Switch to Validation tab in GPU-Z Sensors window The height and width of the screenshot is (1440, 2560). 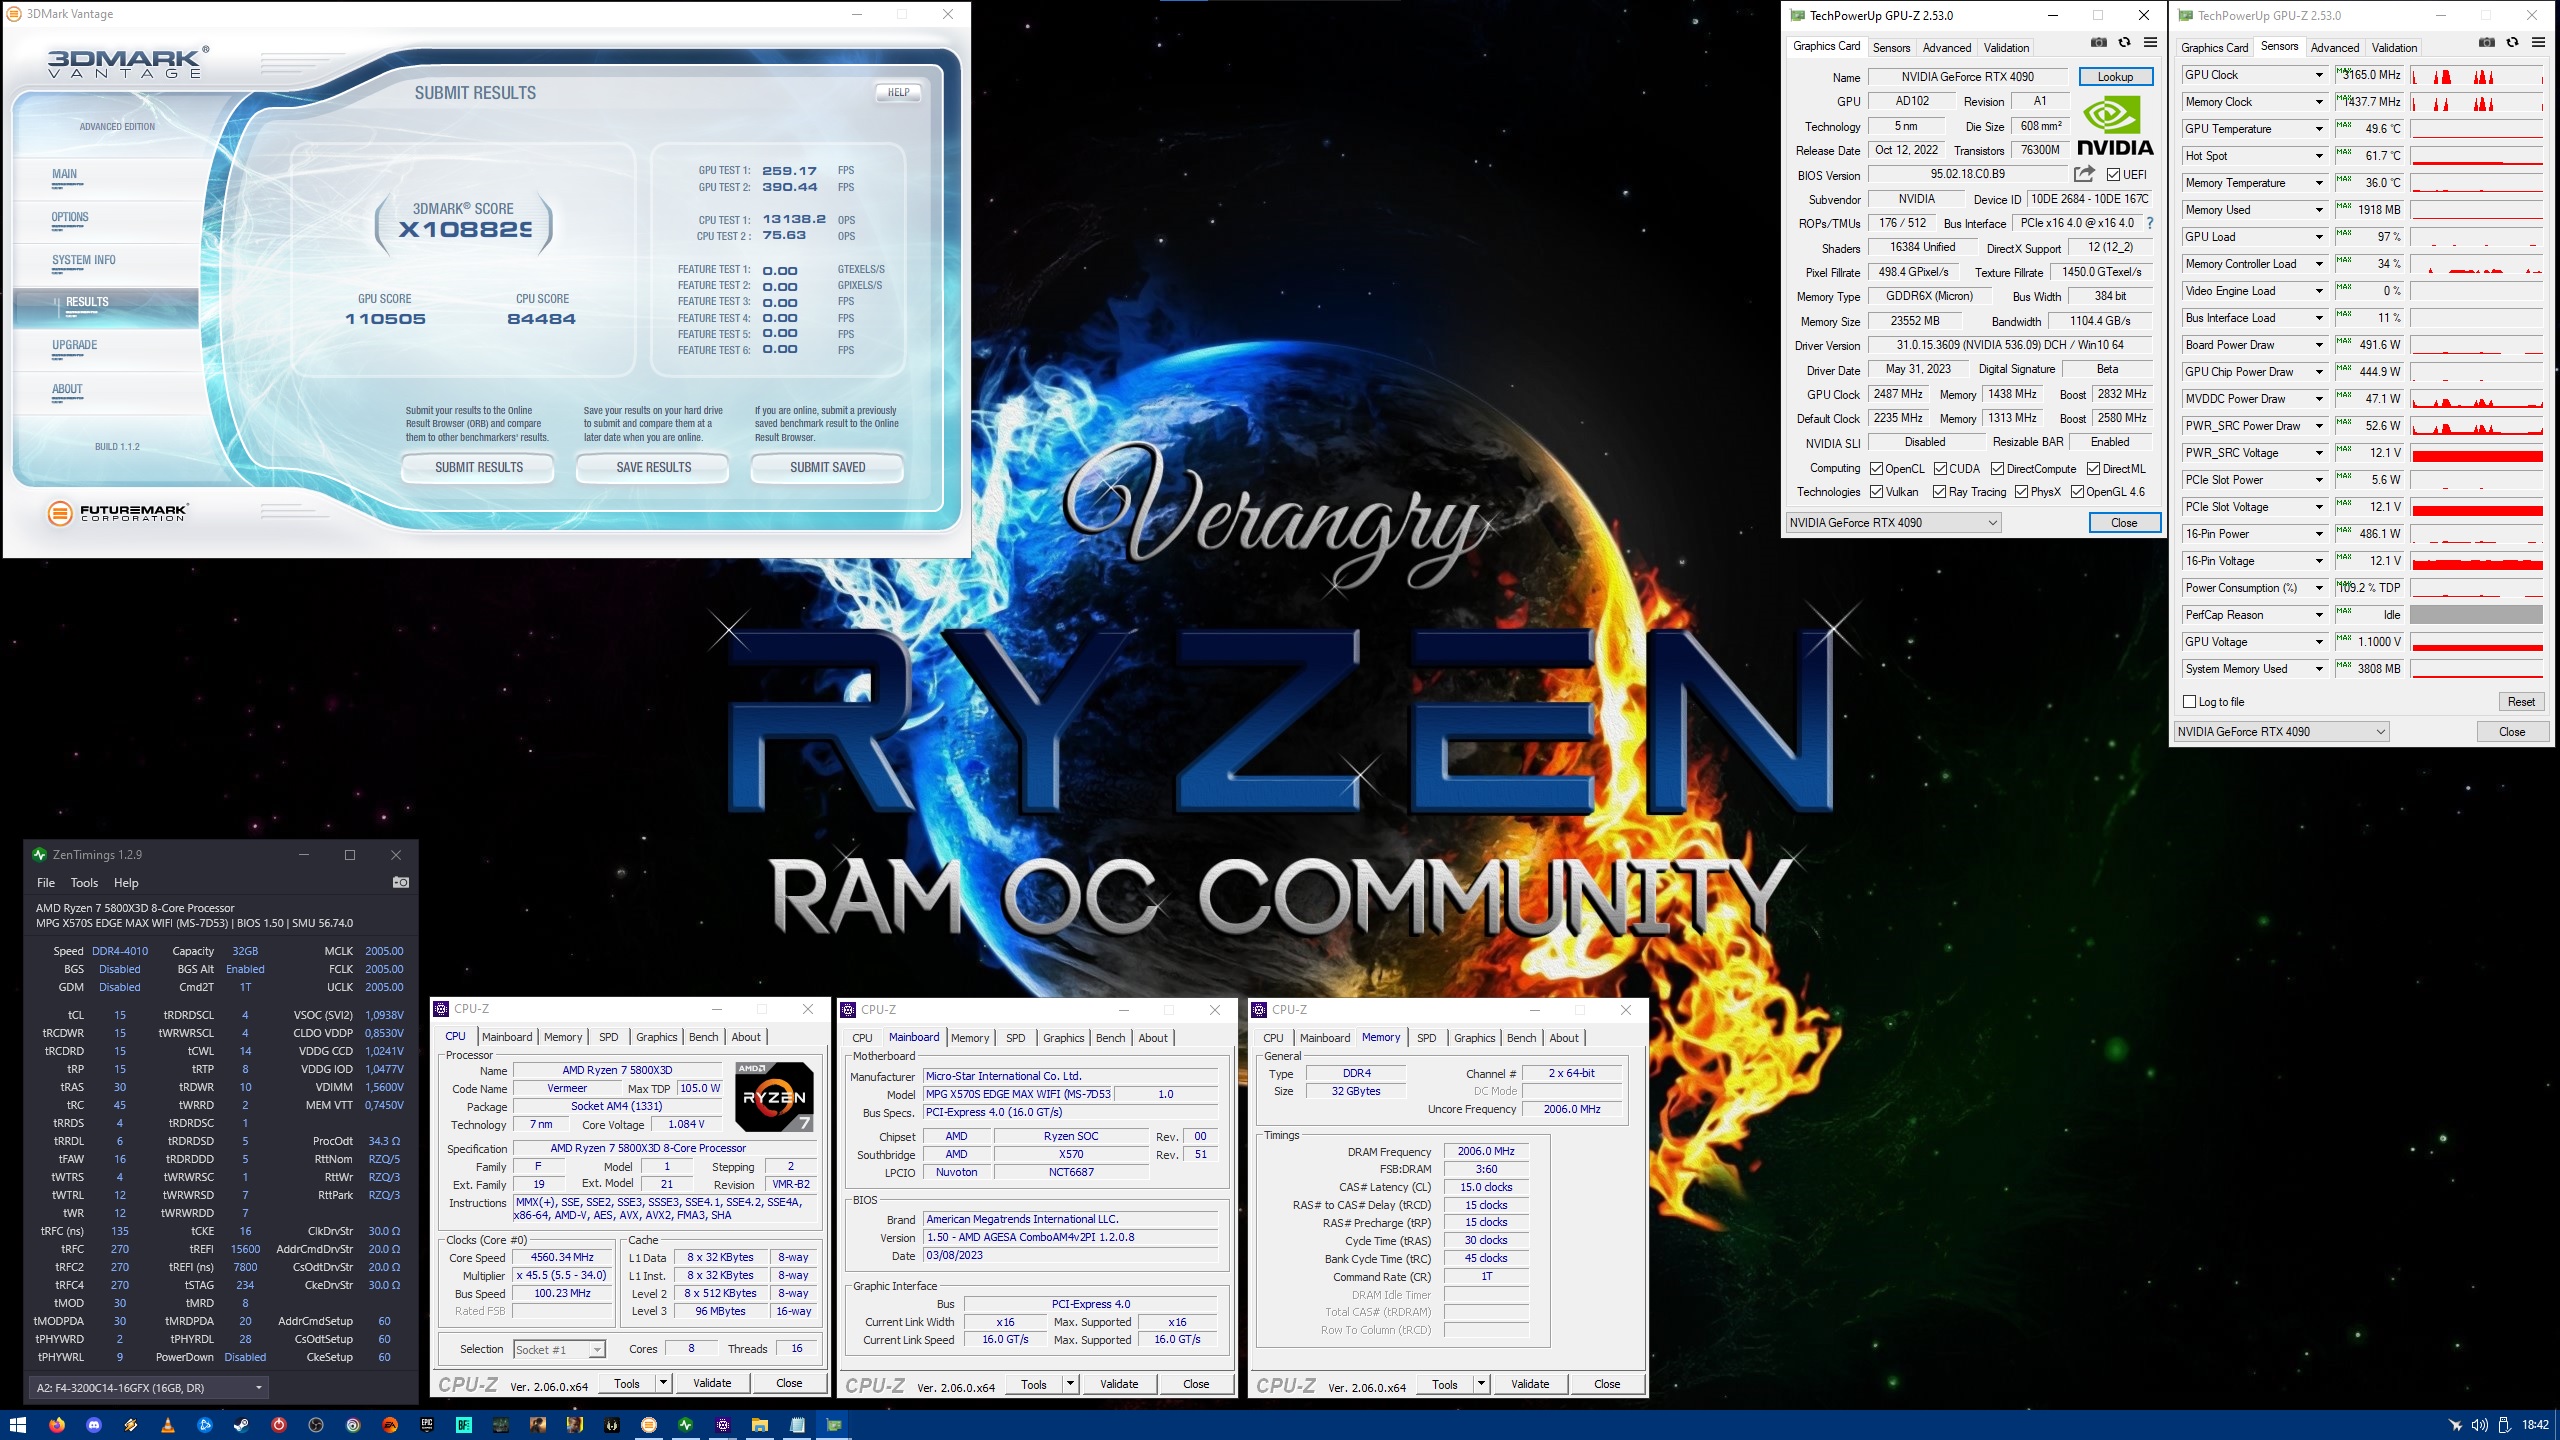click(x=2394, y=48)
